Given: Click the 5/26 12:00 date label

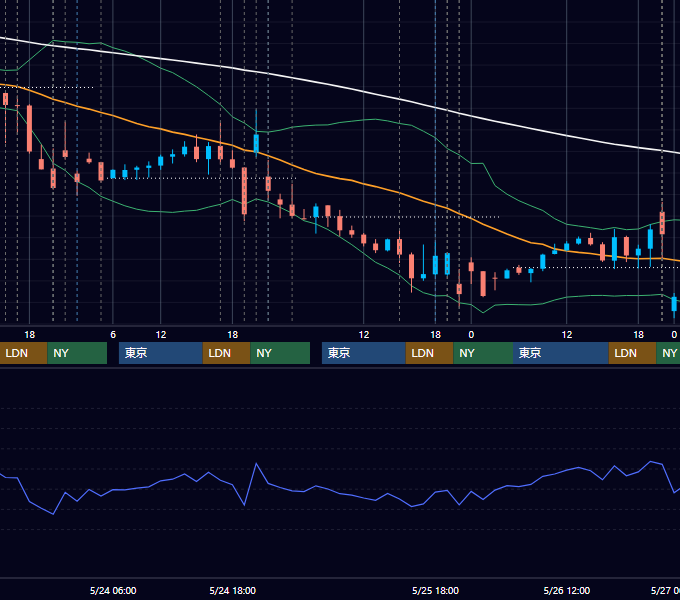Looking at the screenshot, I should pyautogui.click(x=567, y=590).
